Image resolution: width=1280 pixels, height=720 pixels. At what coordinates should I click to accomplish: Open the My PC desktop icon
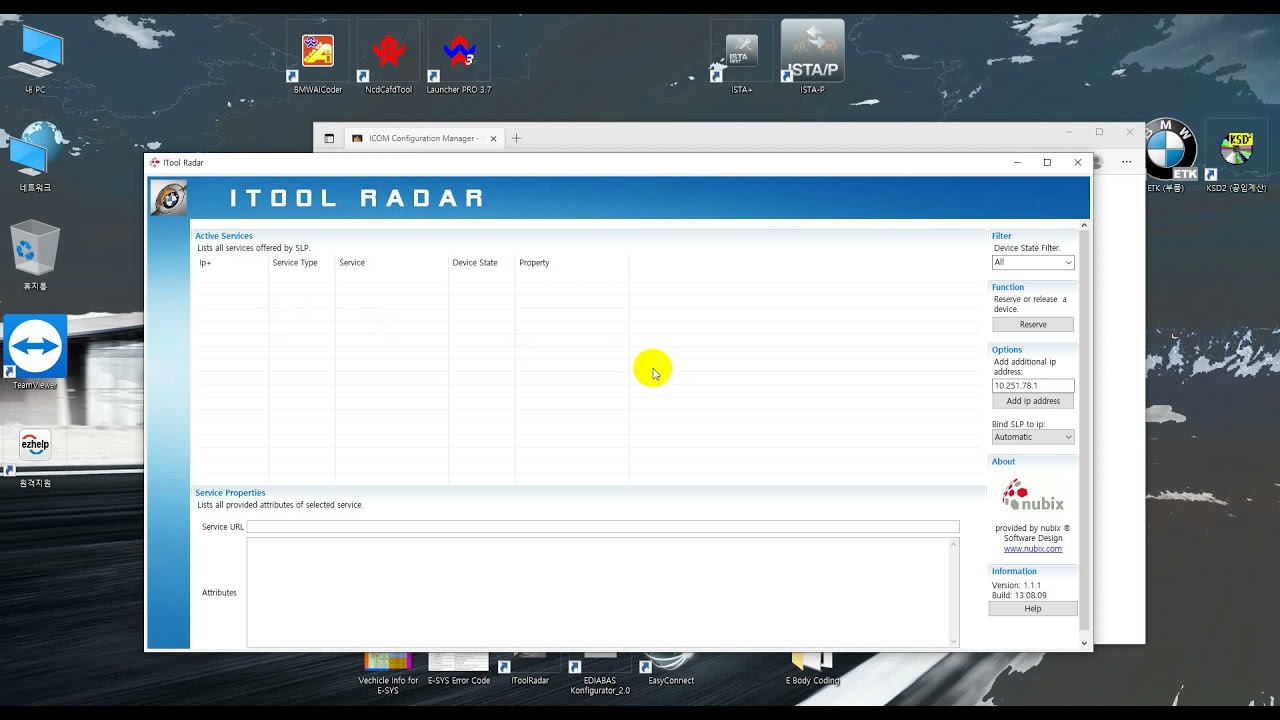pyautogui.click(x=35, y=60)
